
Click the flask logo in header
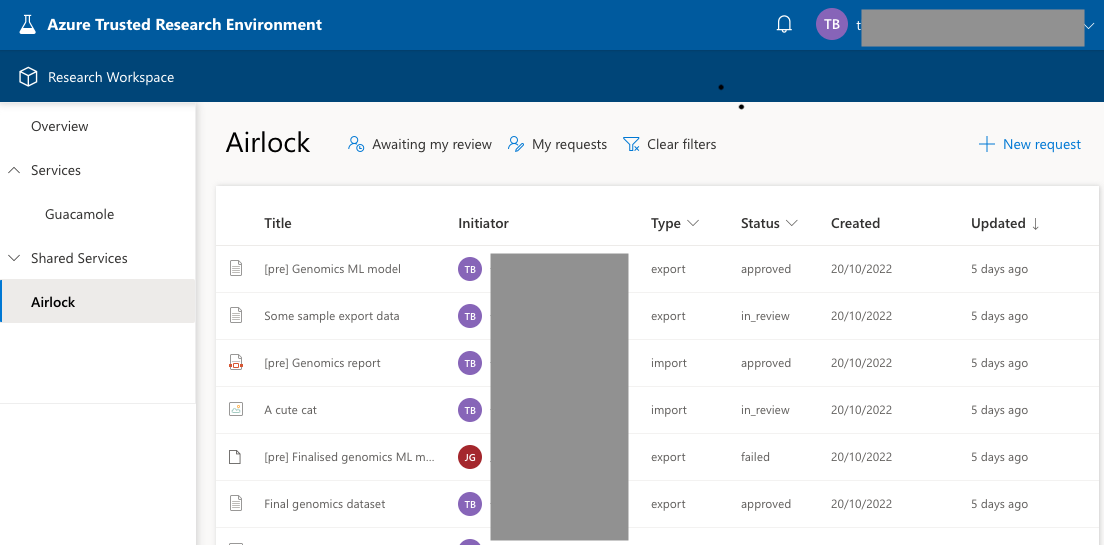tap(27, 25)
